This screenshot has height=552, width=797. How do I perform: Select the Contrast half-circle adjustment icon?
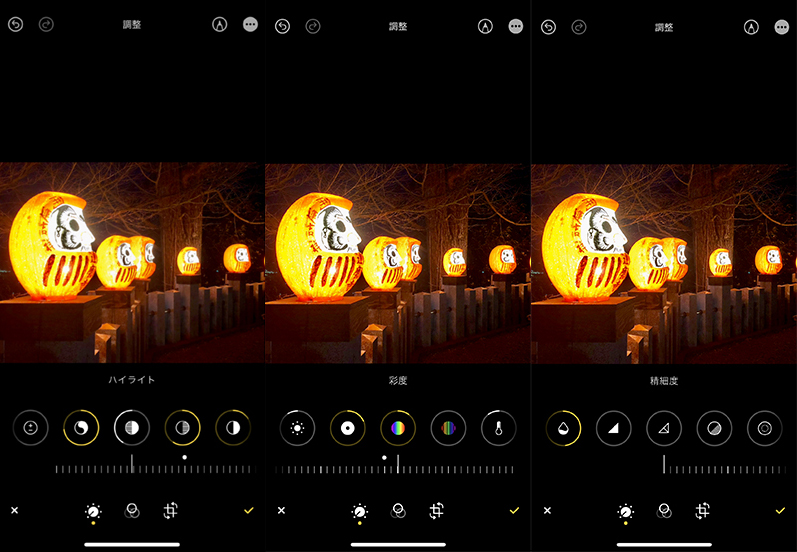pos(233,428)
